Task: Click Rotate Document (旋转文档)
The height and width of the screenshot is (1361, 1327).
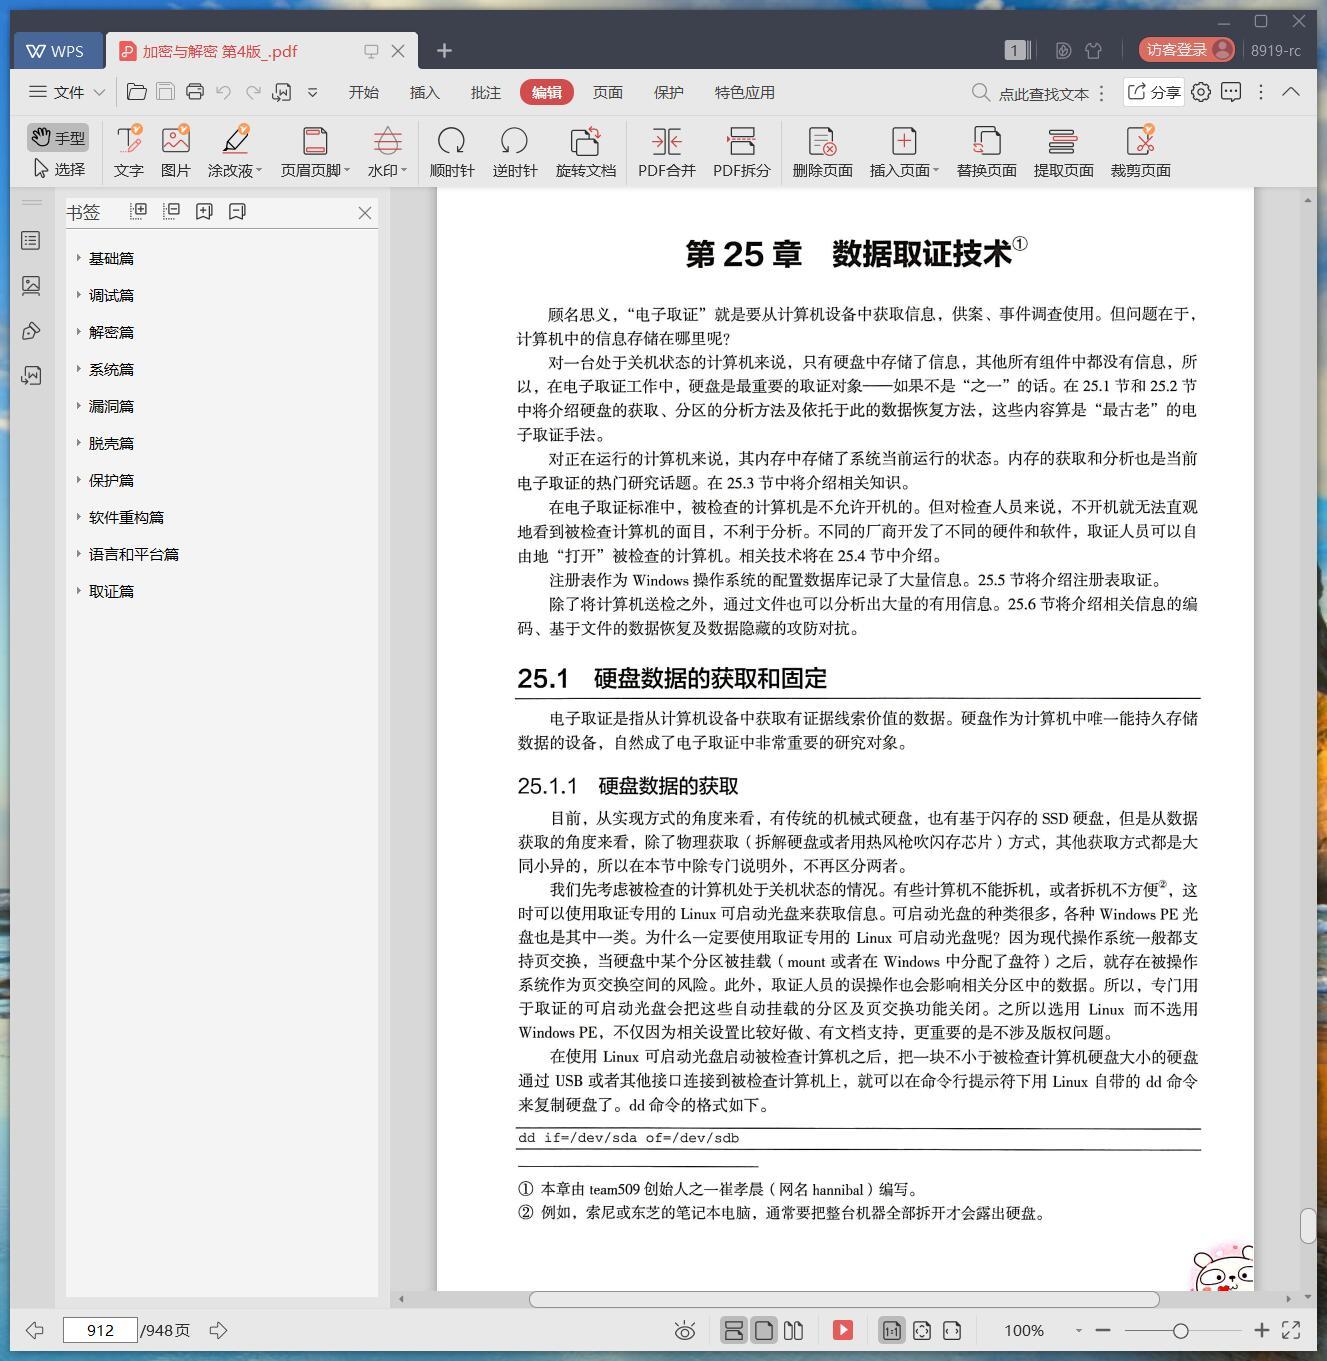Action: (585, 152)
